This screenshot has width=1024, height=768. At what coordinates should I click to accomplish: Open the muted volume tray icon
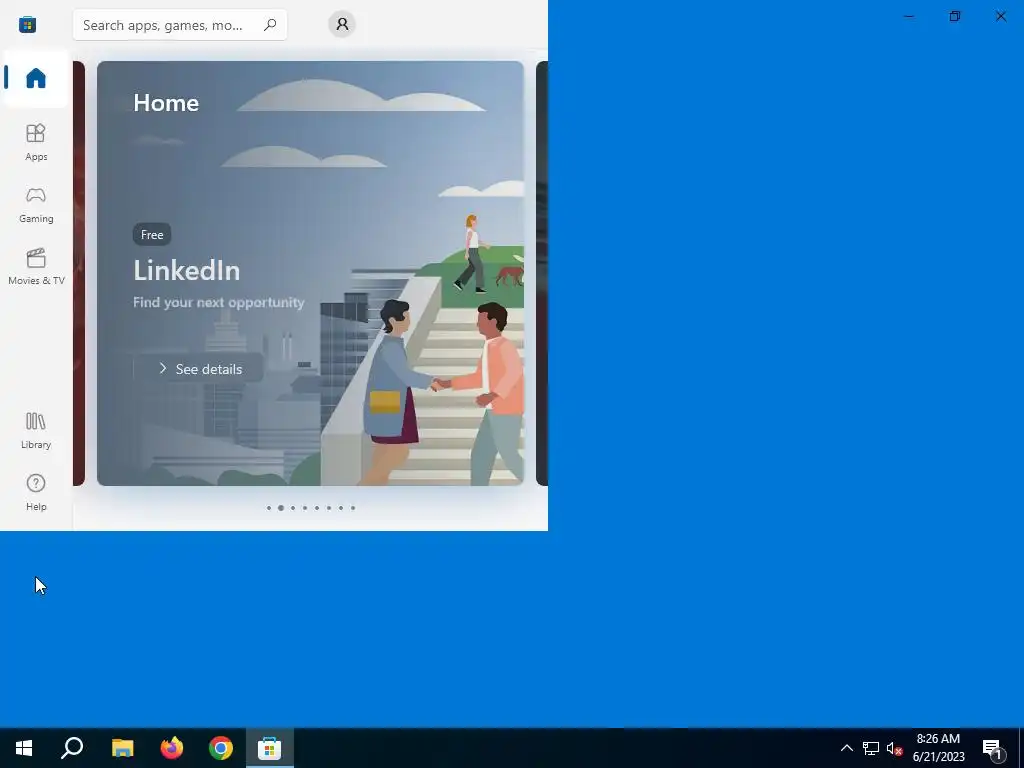pyautogui.click(x=895, y=748)
